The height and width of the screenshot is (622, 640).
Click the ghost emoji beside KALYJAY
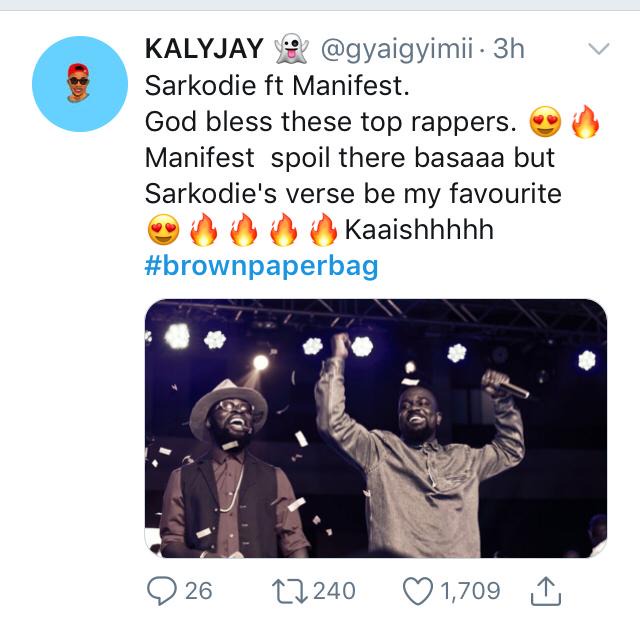[292, 49]
